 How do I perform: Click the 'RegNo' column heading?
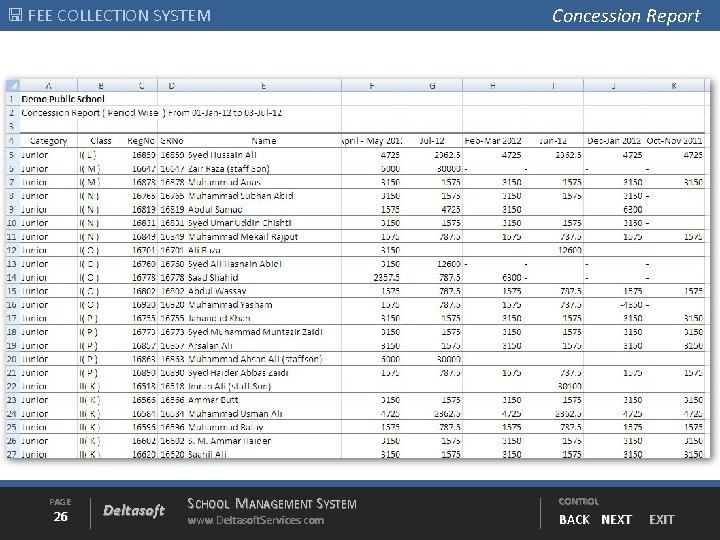click(141, 141)
